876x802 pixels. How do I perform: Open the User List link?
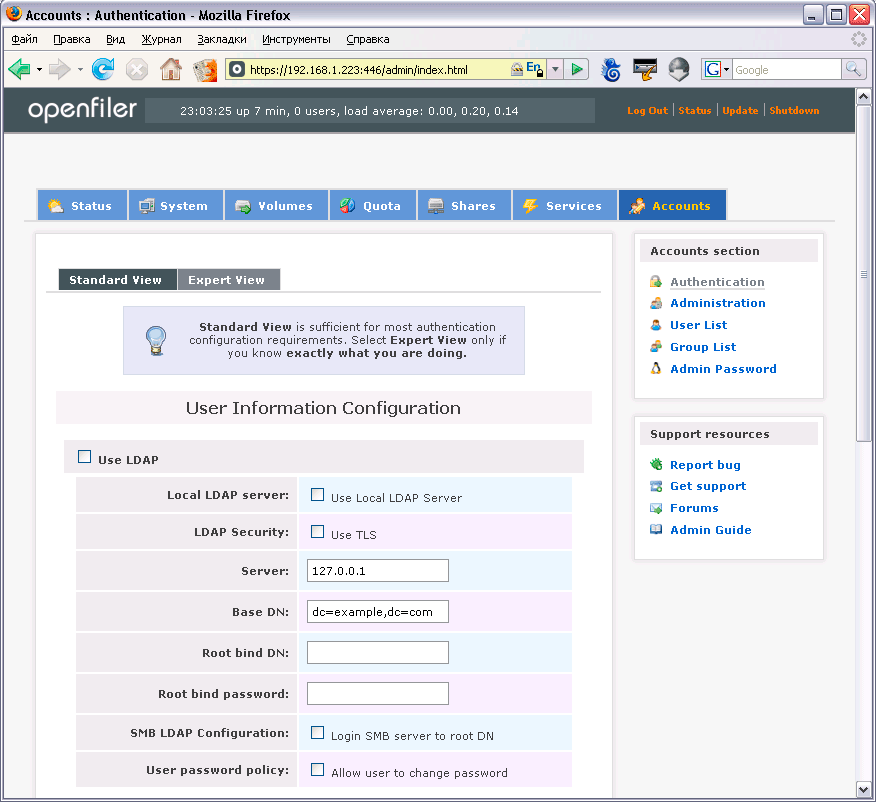[x=698, y=325]
